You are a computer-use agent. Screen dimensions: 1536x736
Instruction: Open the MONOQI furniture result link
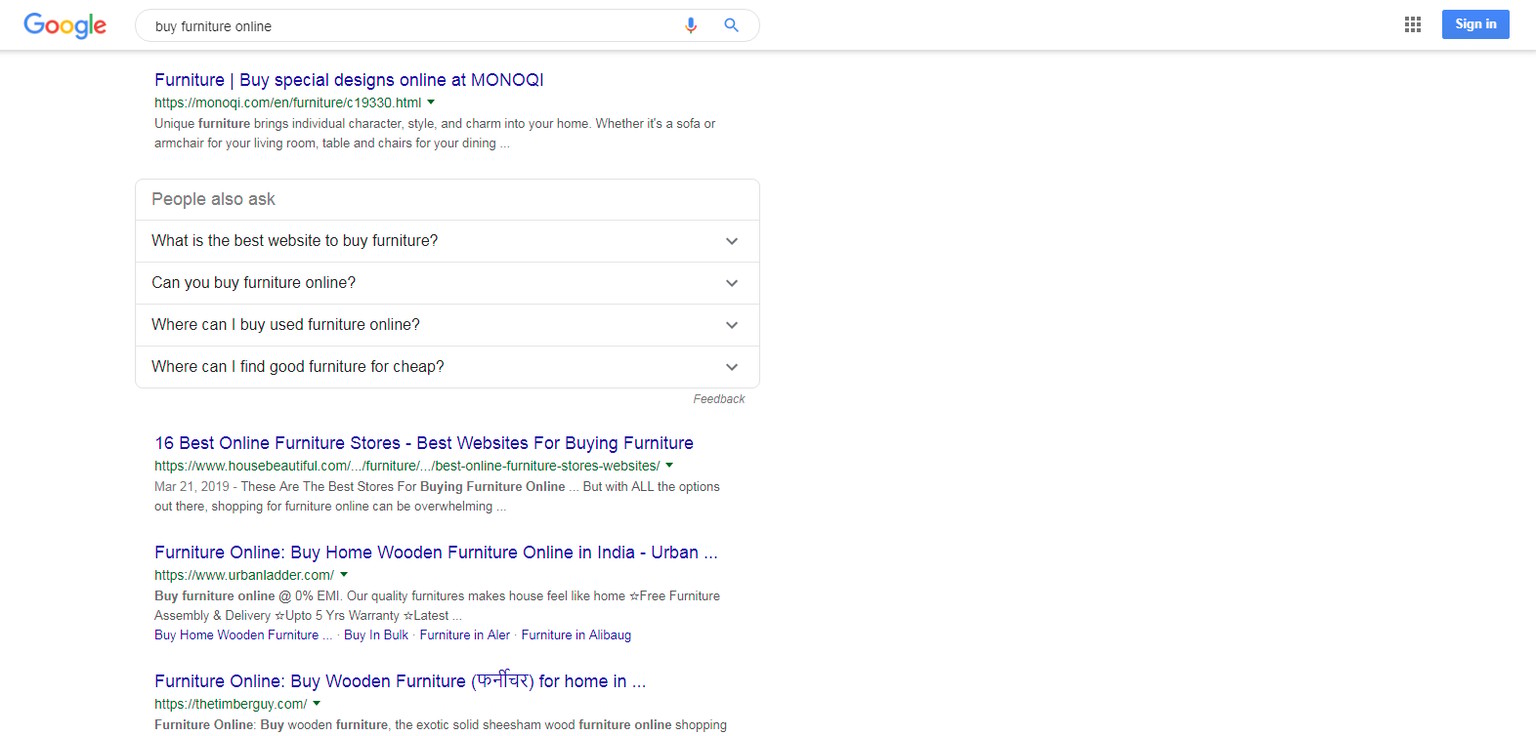click(x=349, y=80)
